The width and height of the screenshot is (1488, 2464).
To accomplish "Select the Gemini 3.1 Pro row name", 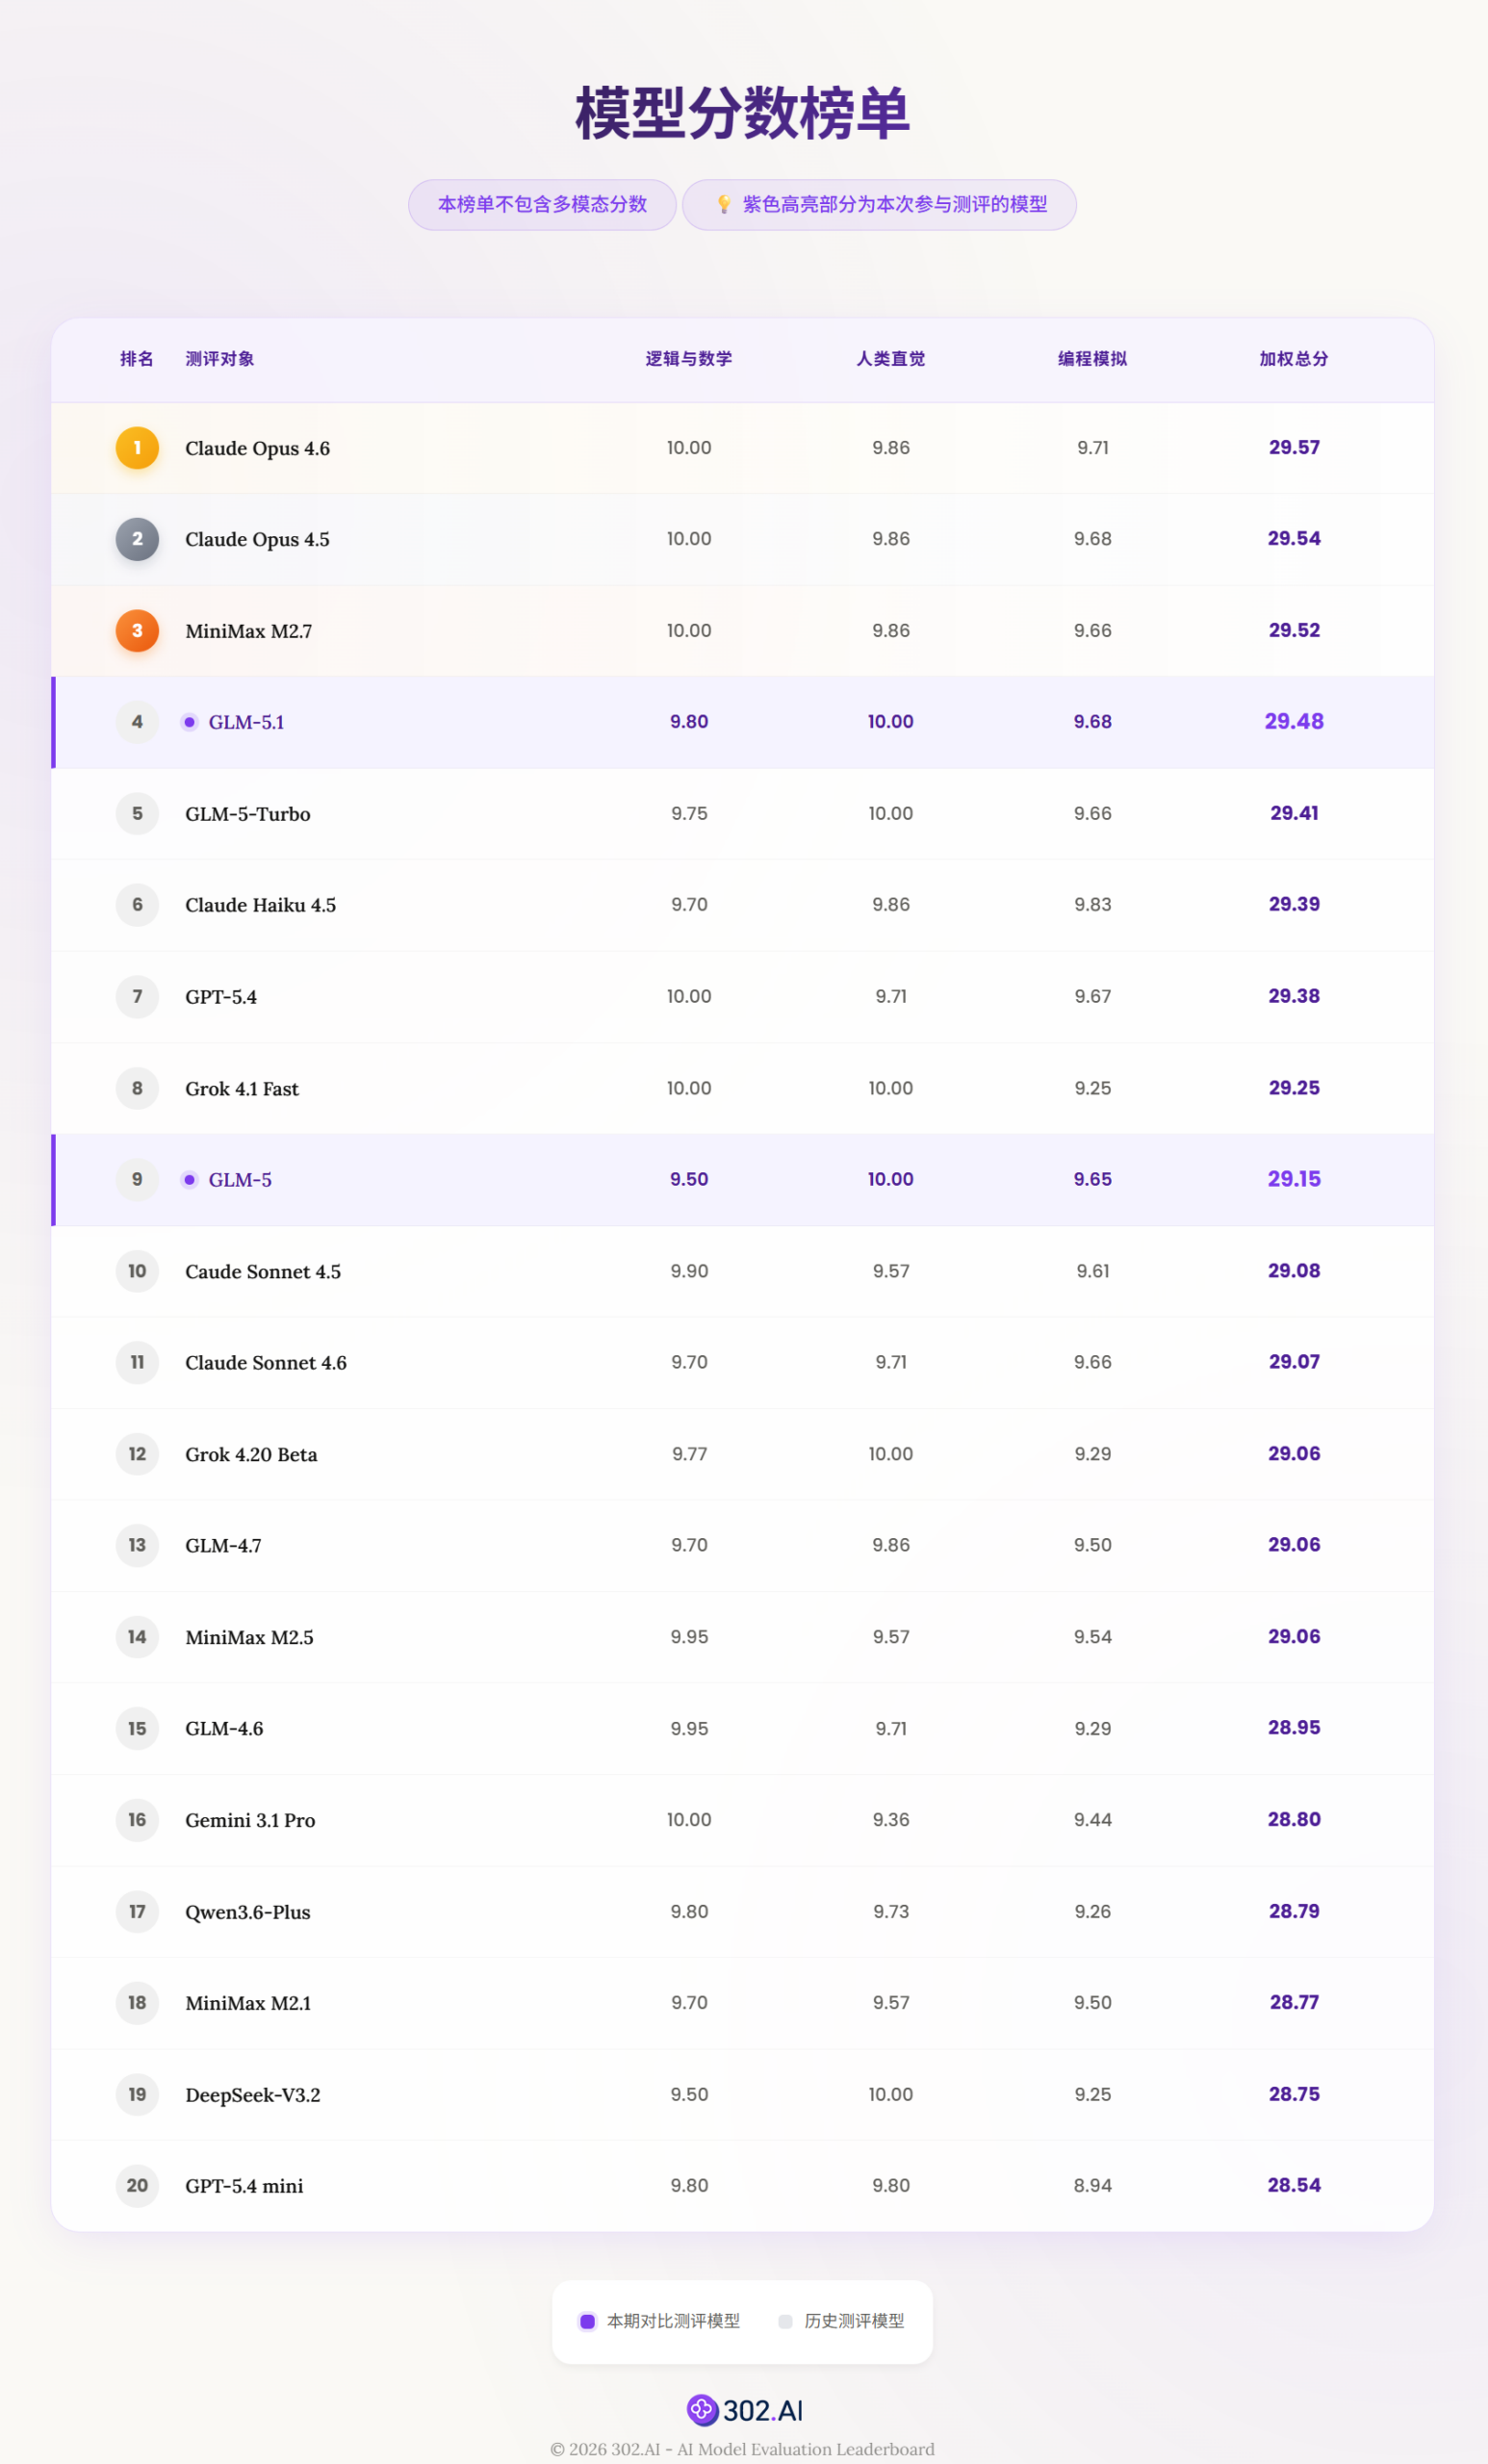I will 250,1820.
